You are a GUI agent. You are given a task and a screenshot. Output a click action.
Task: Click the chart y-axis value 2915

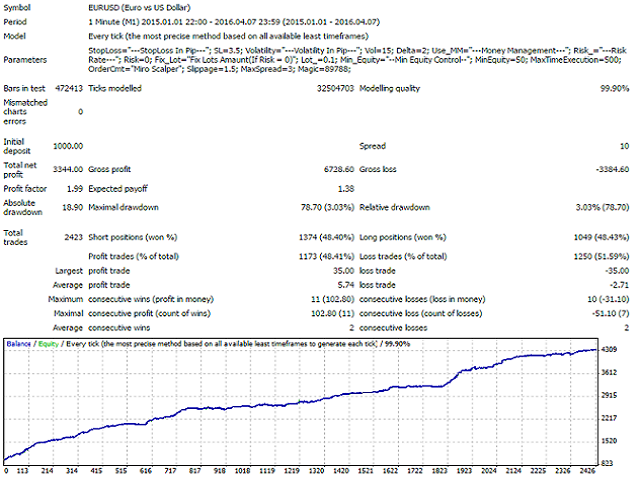609,396
